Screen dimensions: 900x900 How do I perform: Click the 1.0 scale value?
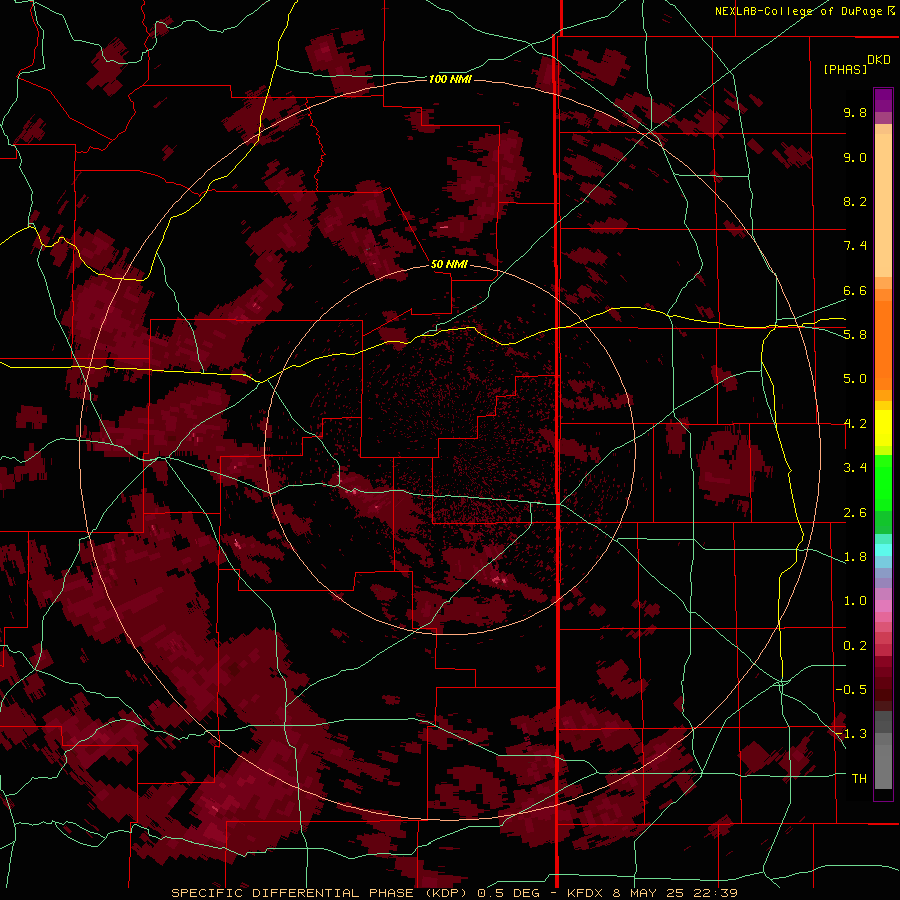pyautogui.click(x=855, y=601)
